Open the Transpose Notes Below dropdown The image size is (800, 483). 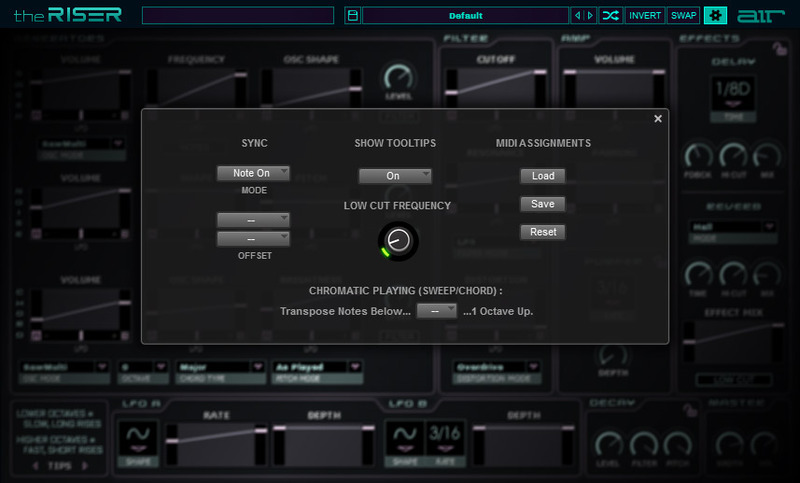click(436, 311)
